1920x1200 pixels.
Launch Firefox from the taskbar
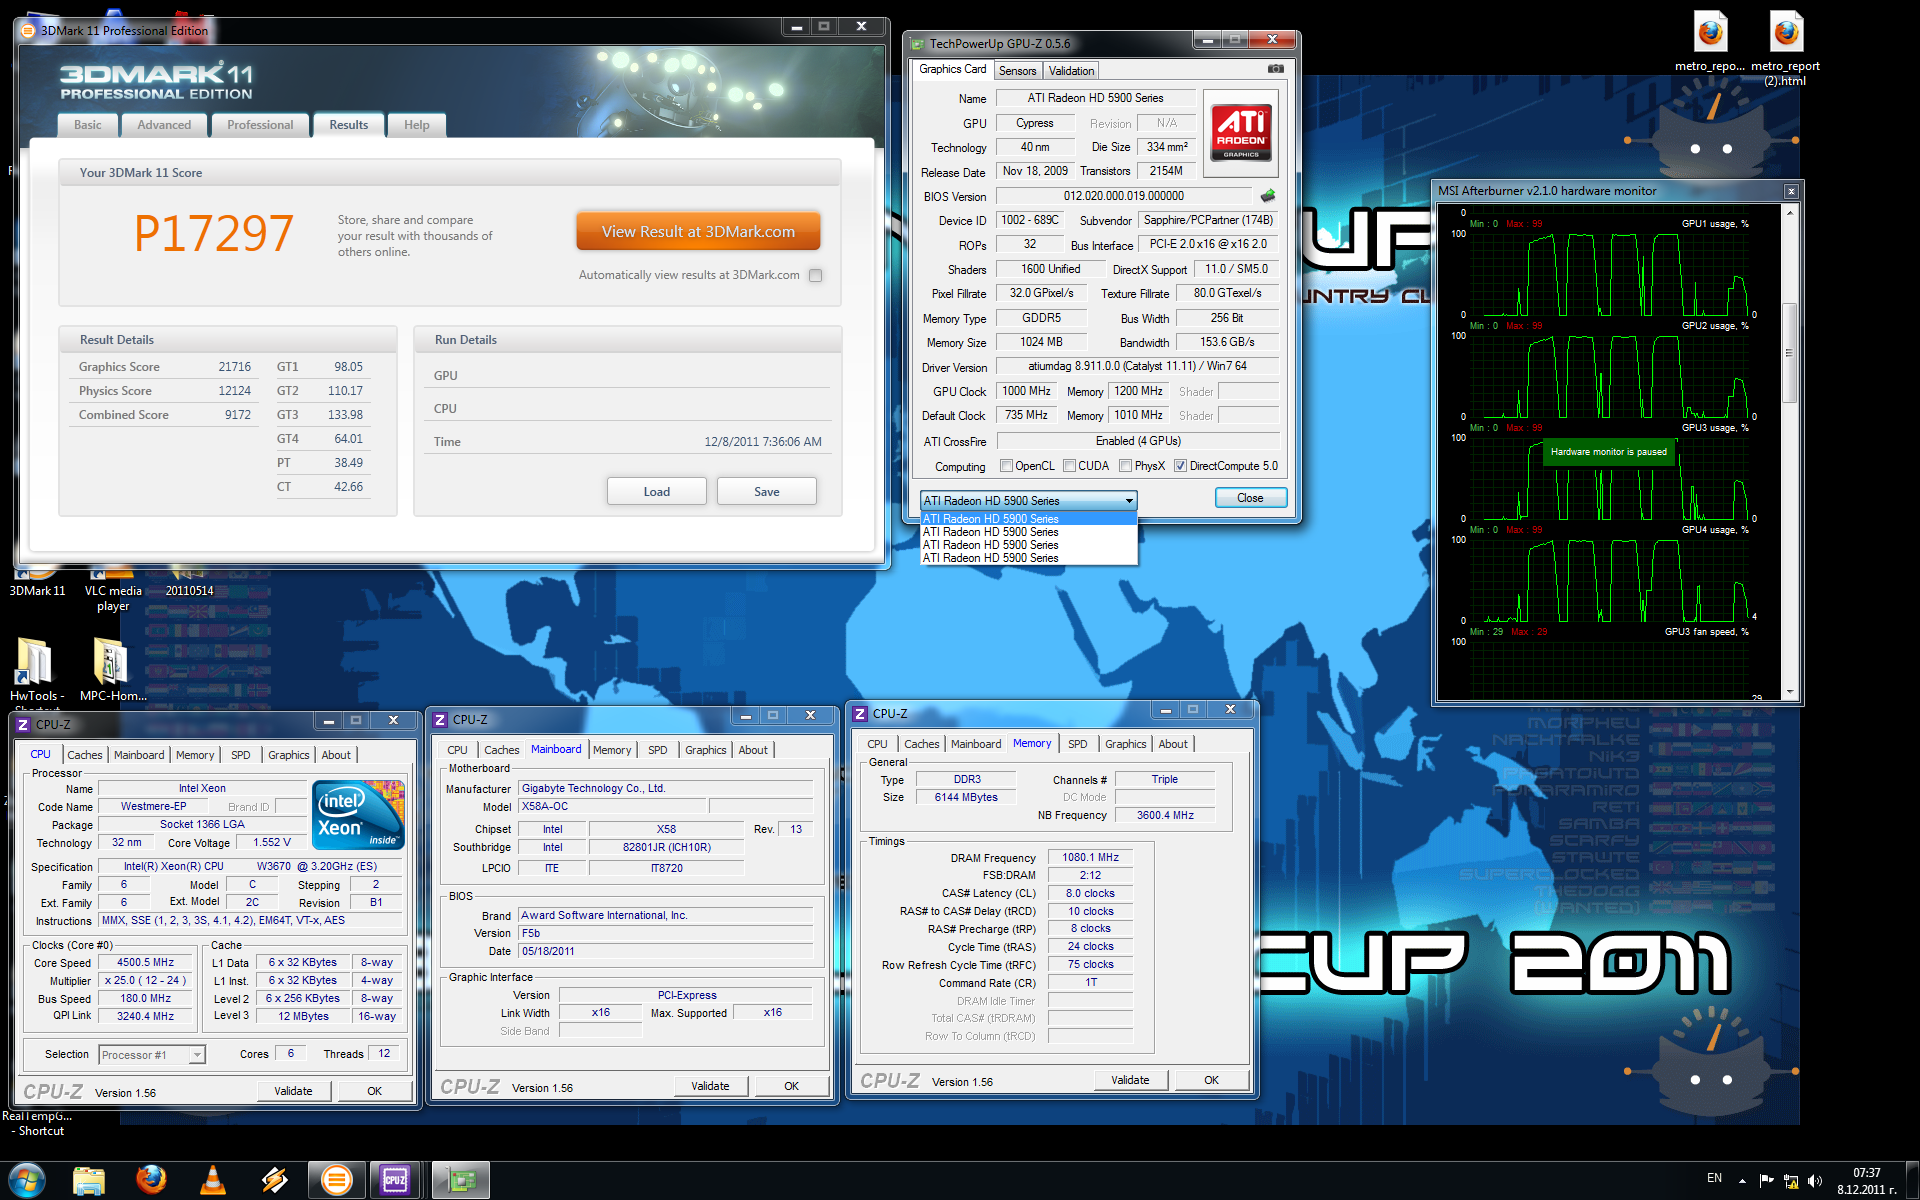151,1180
